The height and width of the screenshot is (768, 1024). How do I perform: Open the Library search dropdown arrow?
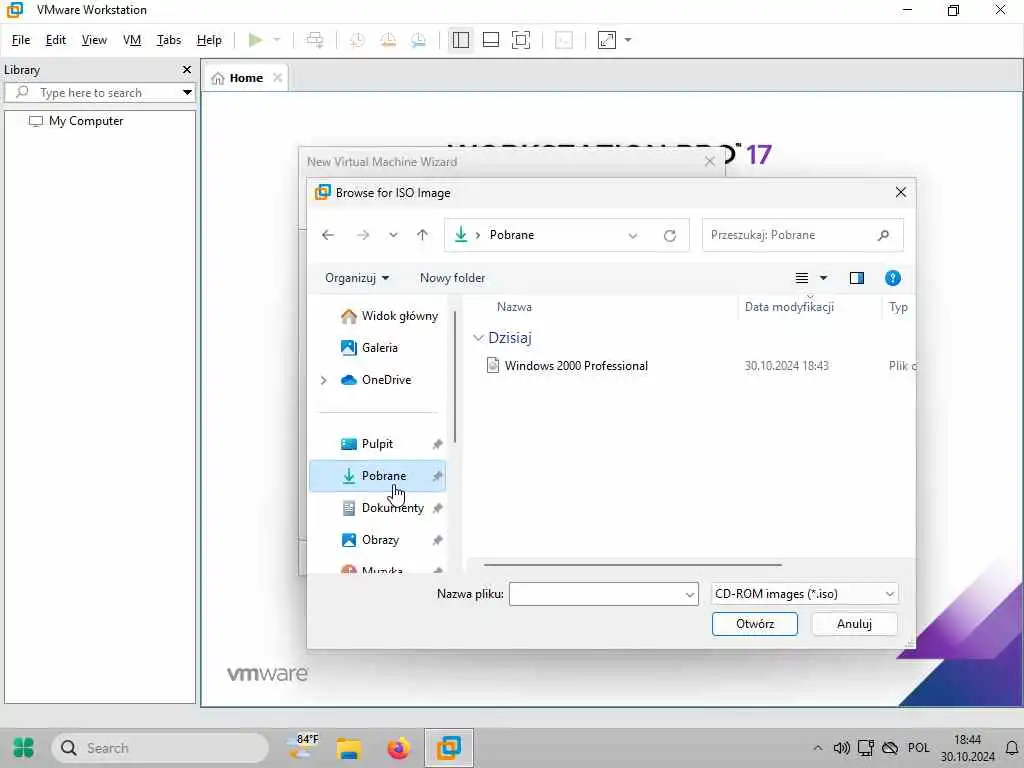[x=187, y=93]
